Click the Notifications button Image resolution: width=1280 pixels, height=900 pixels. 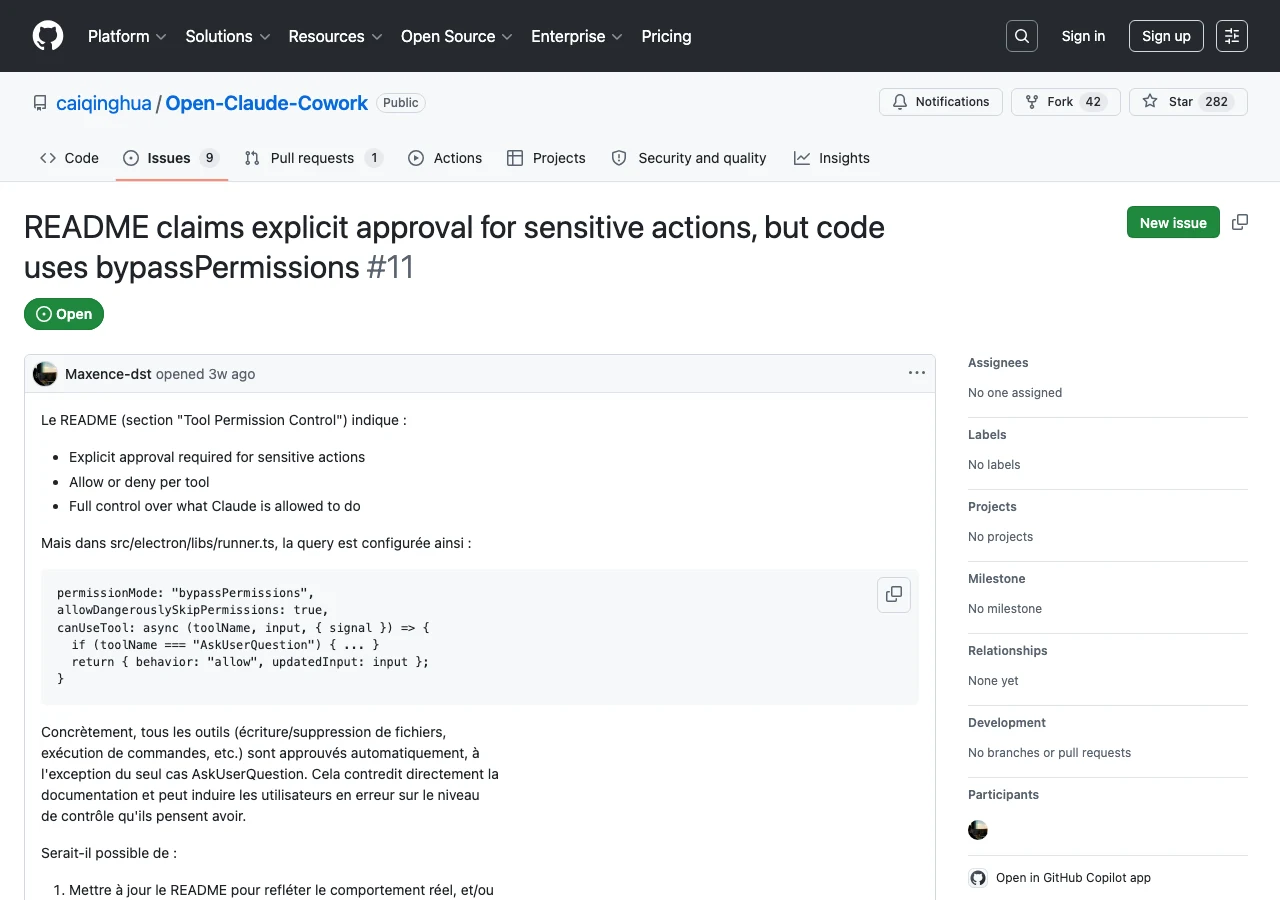pos(941,102)
